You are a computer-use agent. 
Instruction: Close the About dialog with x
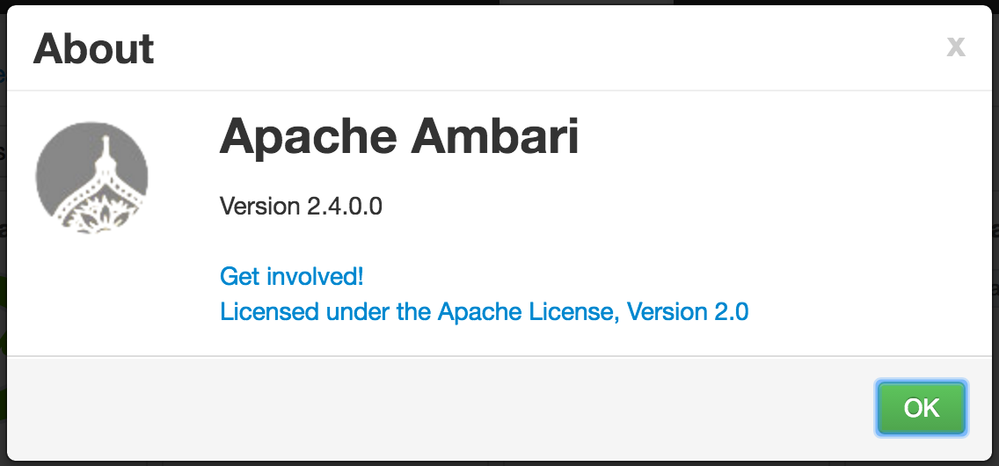(956, 46)
